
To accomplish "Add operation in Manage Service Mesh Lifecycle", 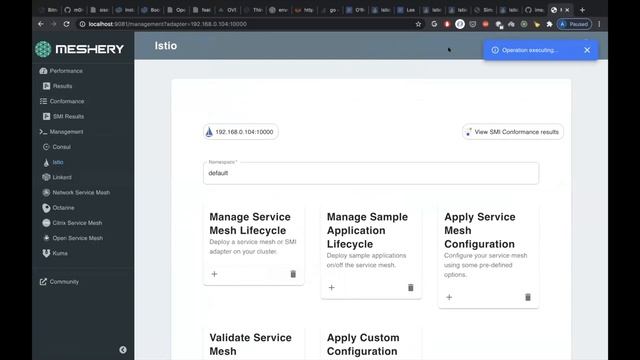I will click(214, 274).
